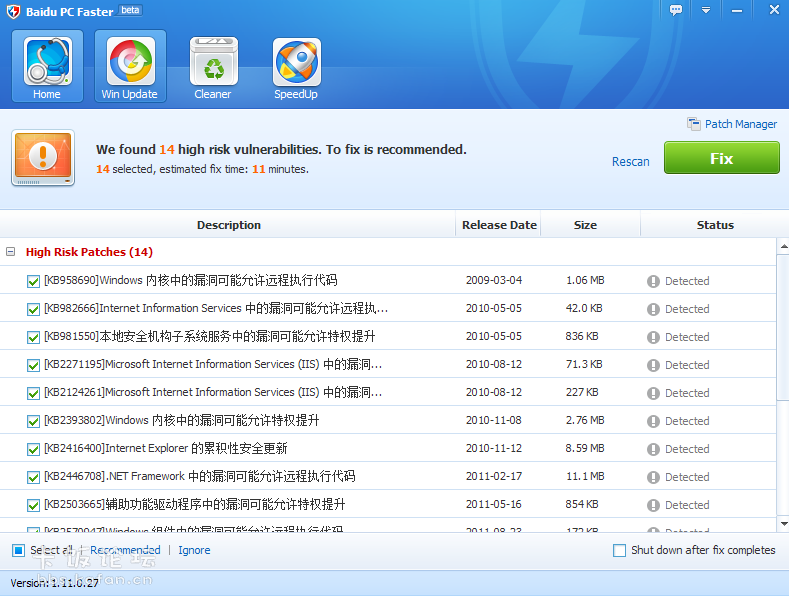Sort by Status column header
789x596 pixels.
tap(715, 225)
